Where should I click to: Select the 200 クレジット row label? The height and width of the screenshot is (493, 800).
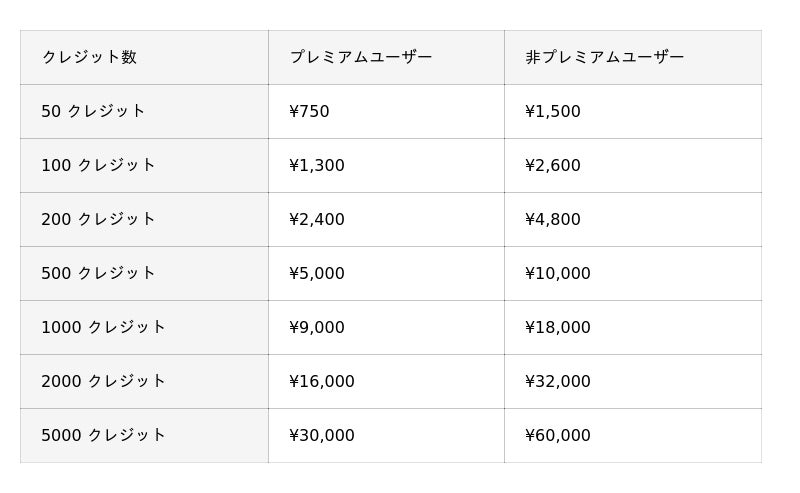pyautogui.click(x=98, y=219)
